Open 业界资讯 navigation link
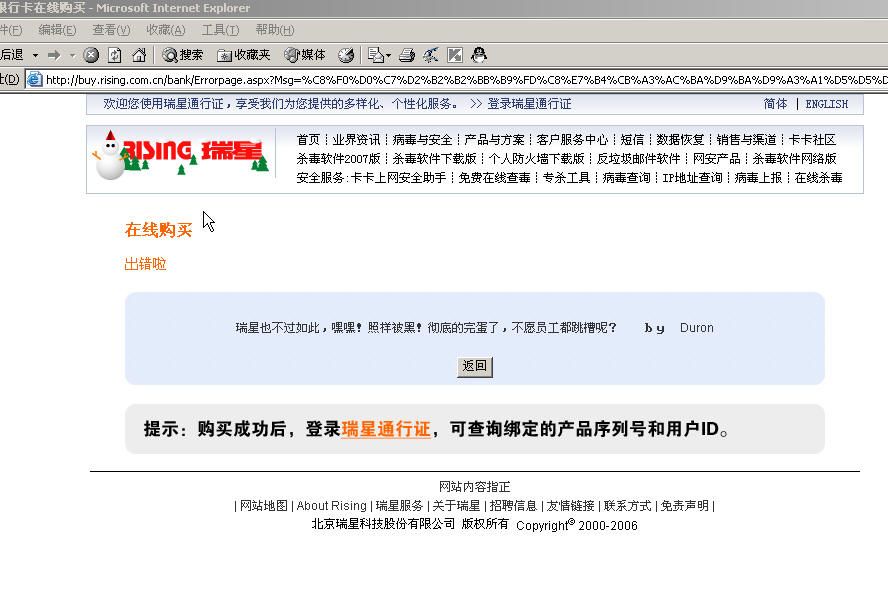The image size is (888, 610). 356,140
